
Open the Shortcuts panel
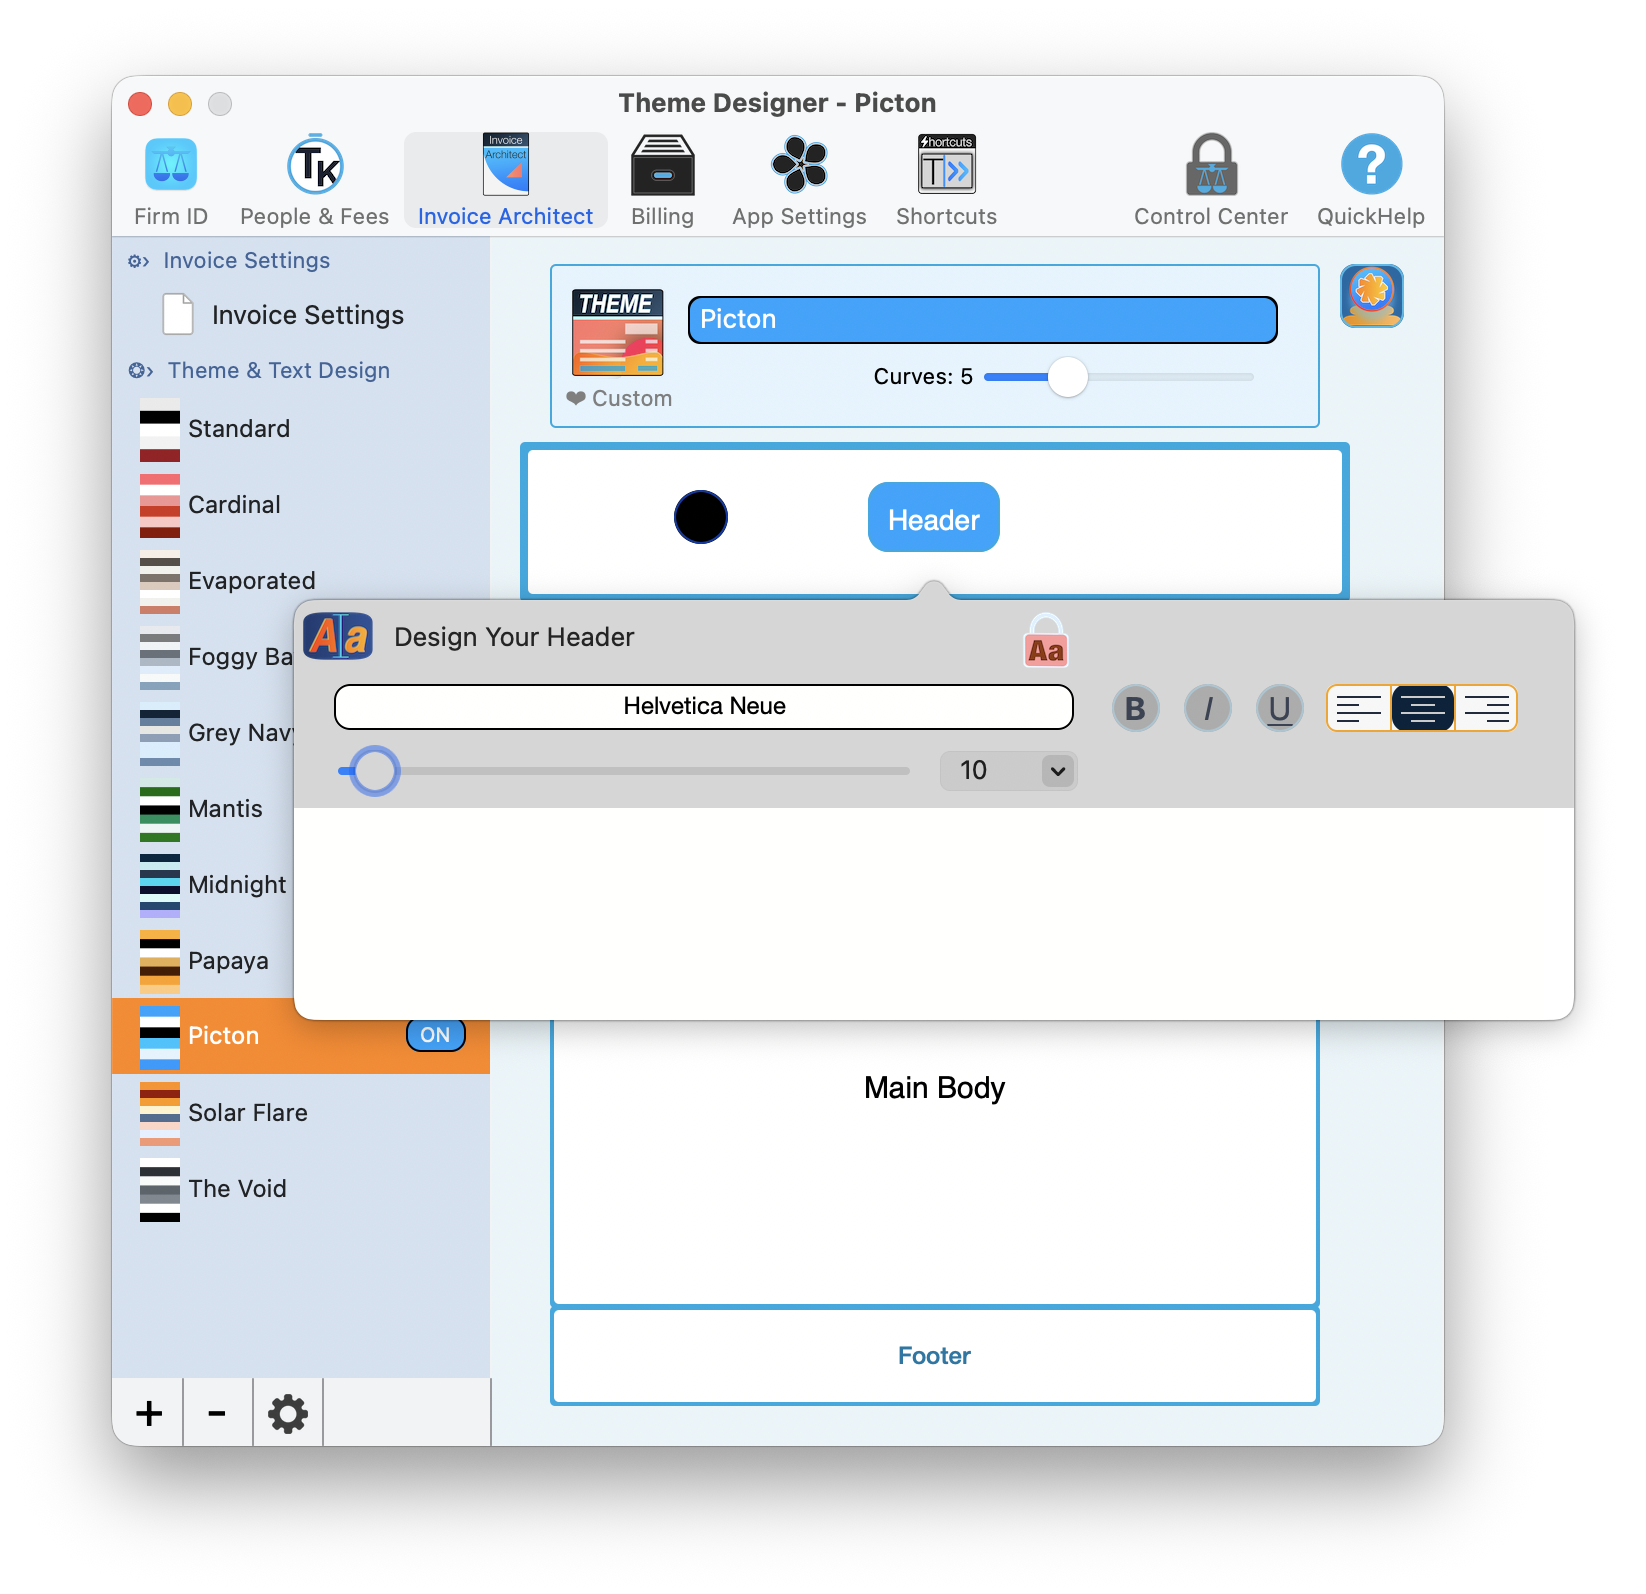coord(944,178)
